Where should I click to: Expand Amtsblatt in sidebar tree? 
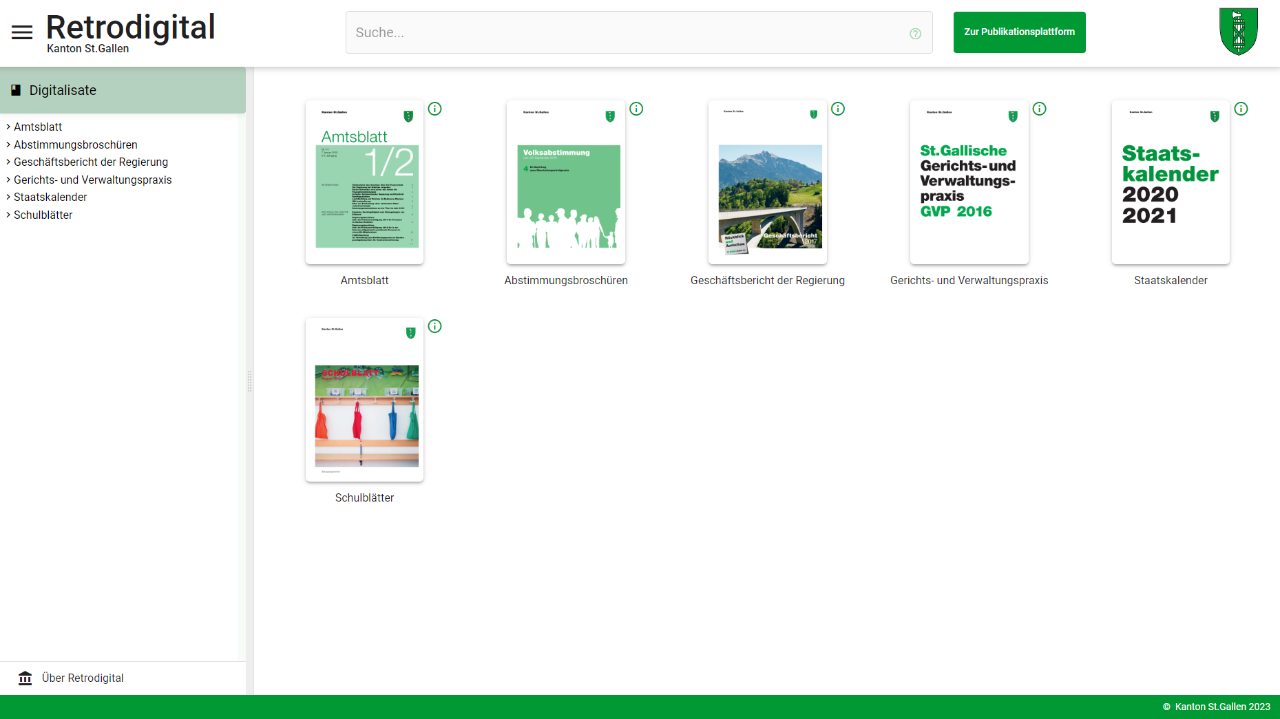8,127
